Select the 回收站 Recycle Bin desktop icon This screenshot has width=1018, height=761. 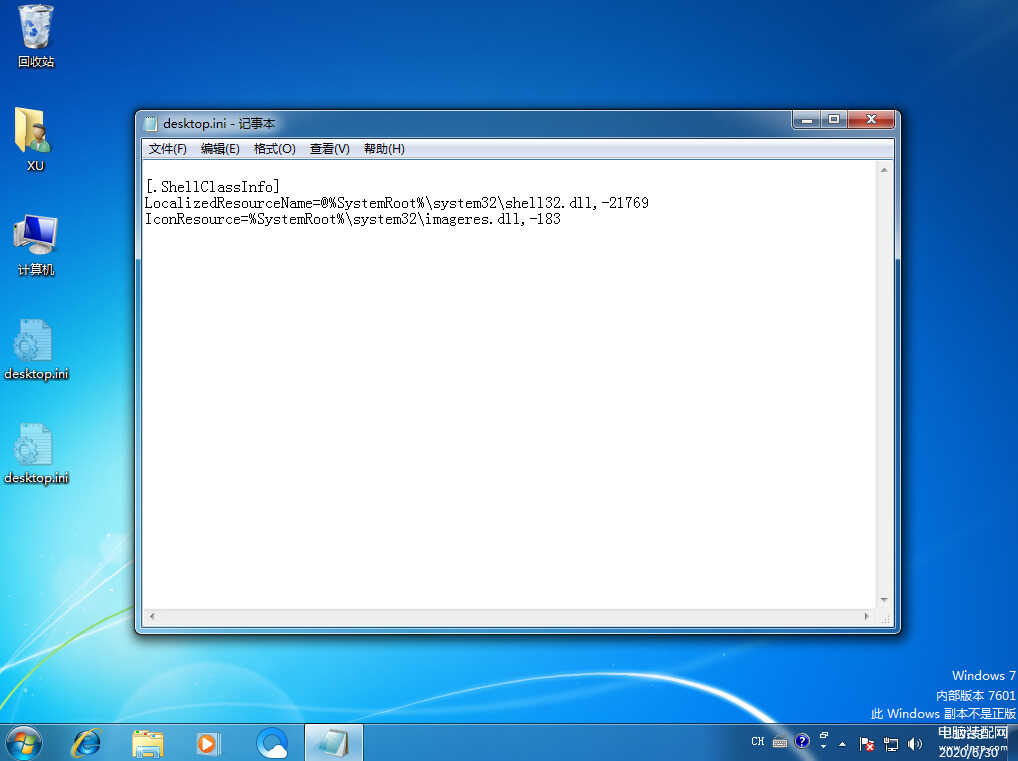coord(36,36)
